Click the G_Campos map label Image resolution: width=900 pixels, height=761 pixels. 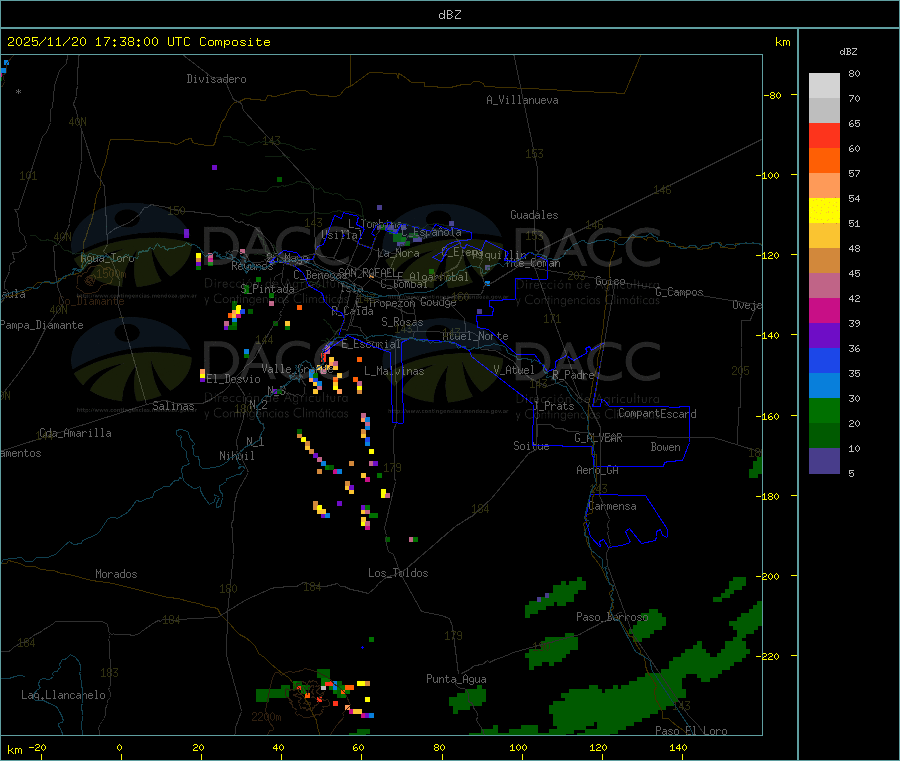tap(680, 292)
